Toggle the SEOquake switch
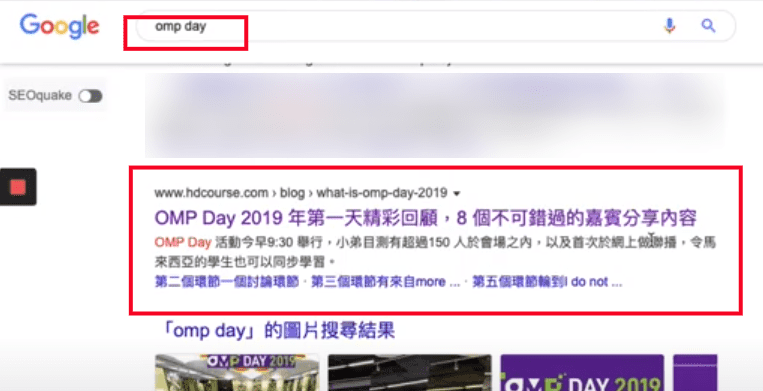Screen dimensions: 763x391 (x=91, y=96)
